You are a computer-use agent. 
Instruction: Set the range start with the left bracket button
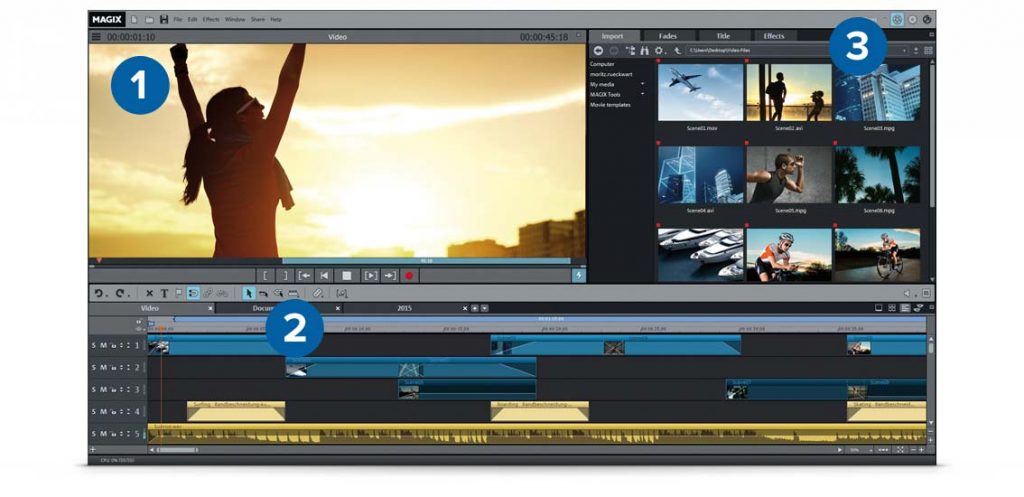click(x=266, y=276)
